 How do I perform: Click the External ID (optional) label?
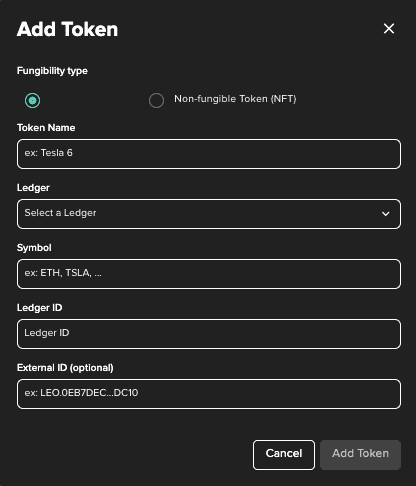(65, 368)
